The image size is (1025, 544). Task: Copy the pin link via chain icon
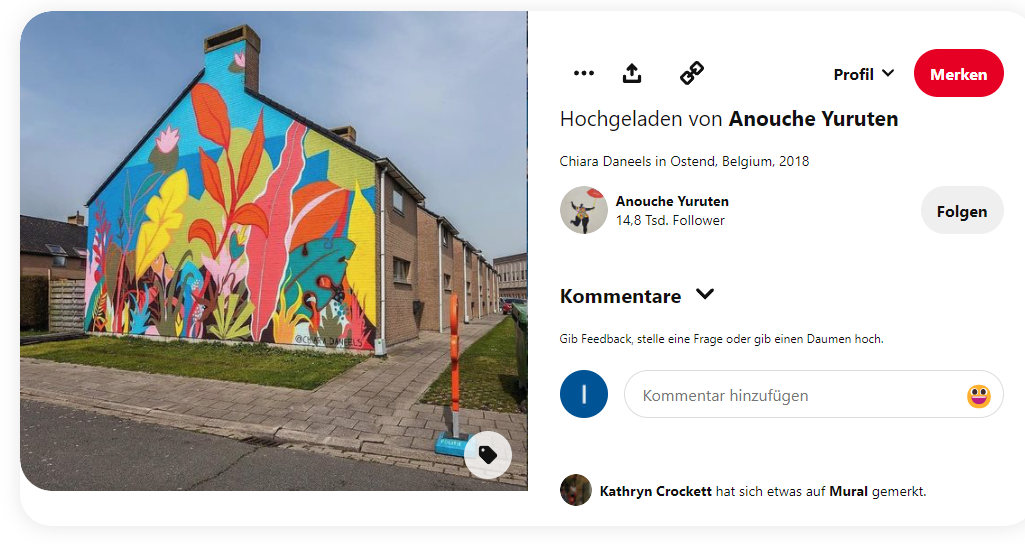point(692,73)
